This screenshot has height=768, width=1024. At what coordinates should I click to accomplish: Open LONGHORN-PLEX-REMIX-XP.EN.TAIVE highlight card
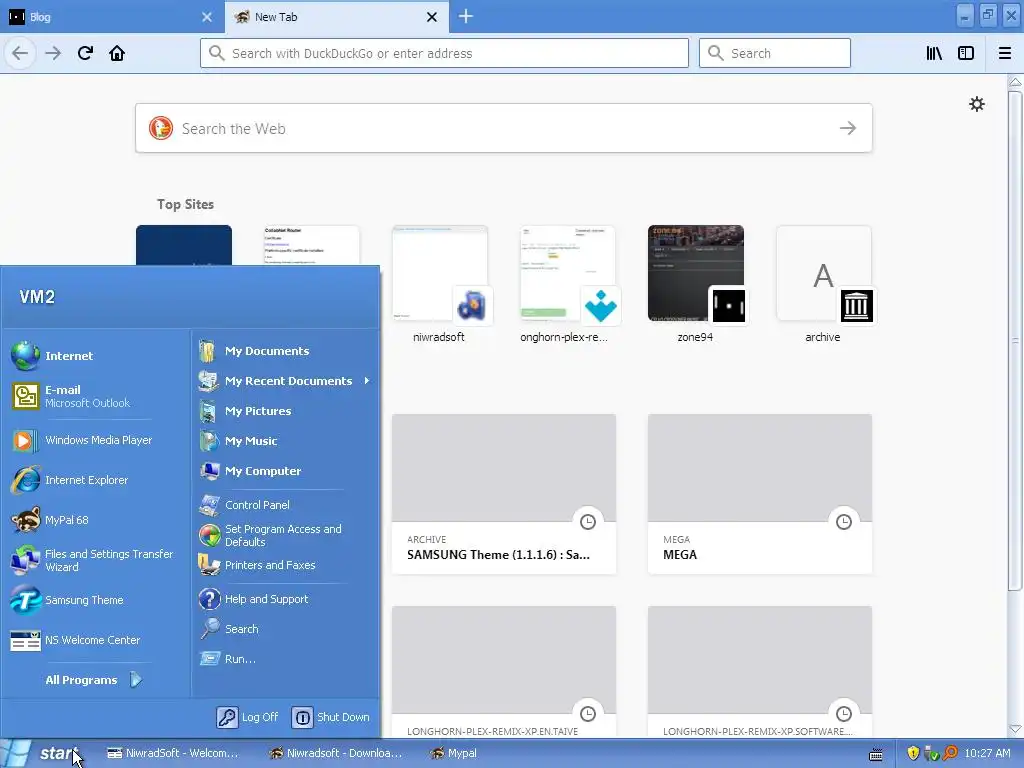click(504, 673)
